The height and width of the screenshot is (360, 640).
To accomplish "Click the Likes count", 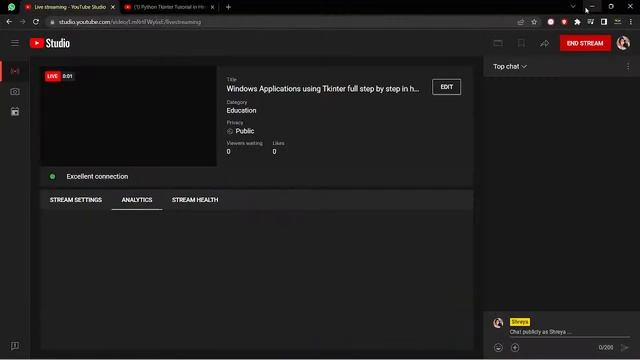I will 274,151.
